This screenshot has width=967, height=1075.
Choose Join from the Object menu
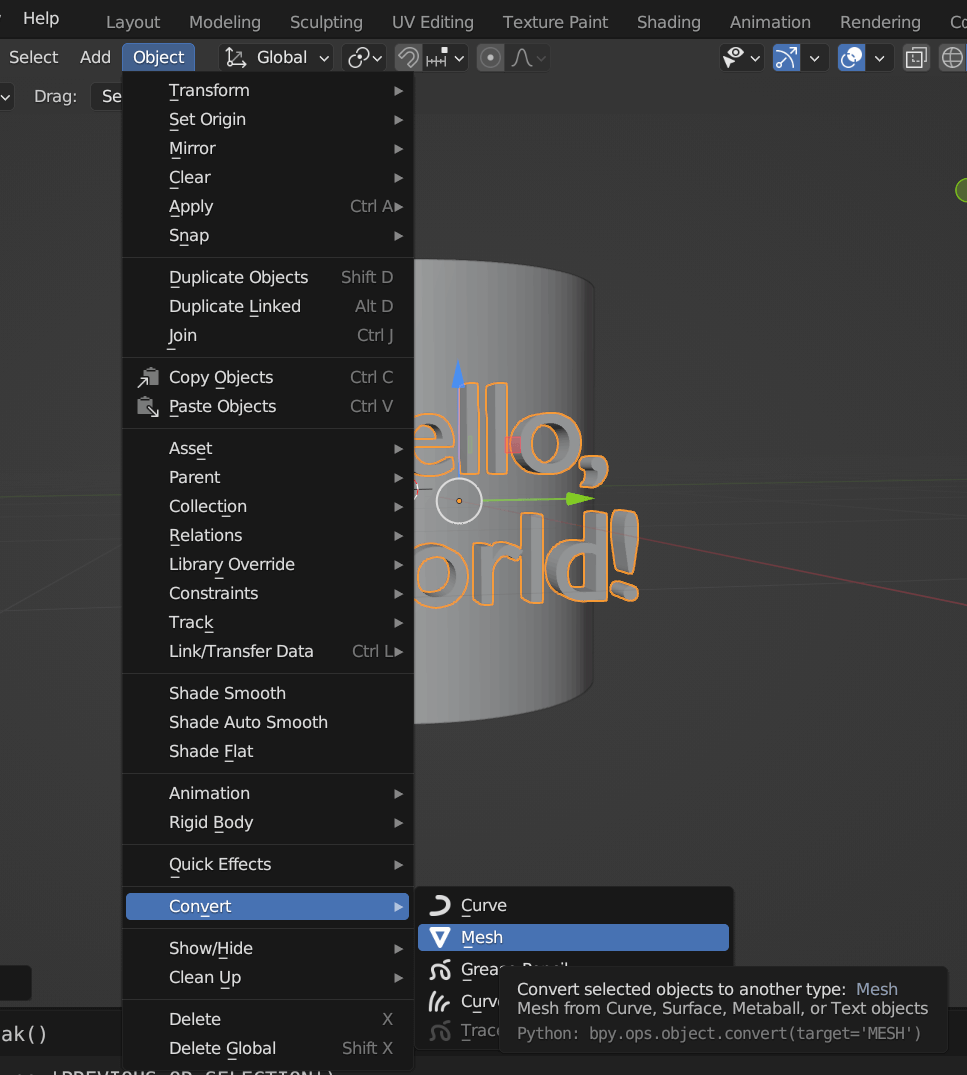(267, 335)
